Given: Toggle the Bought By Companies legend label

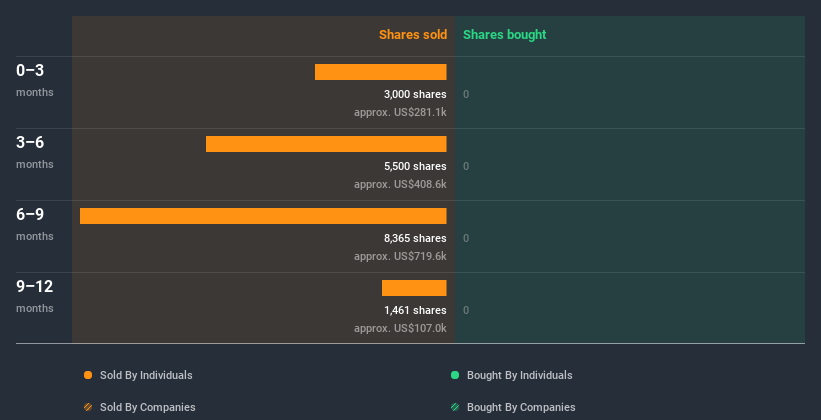Looking at the screenshot, I should [x=521, y=407].
